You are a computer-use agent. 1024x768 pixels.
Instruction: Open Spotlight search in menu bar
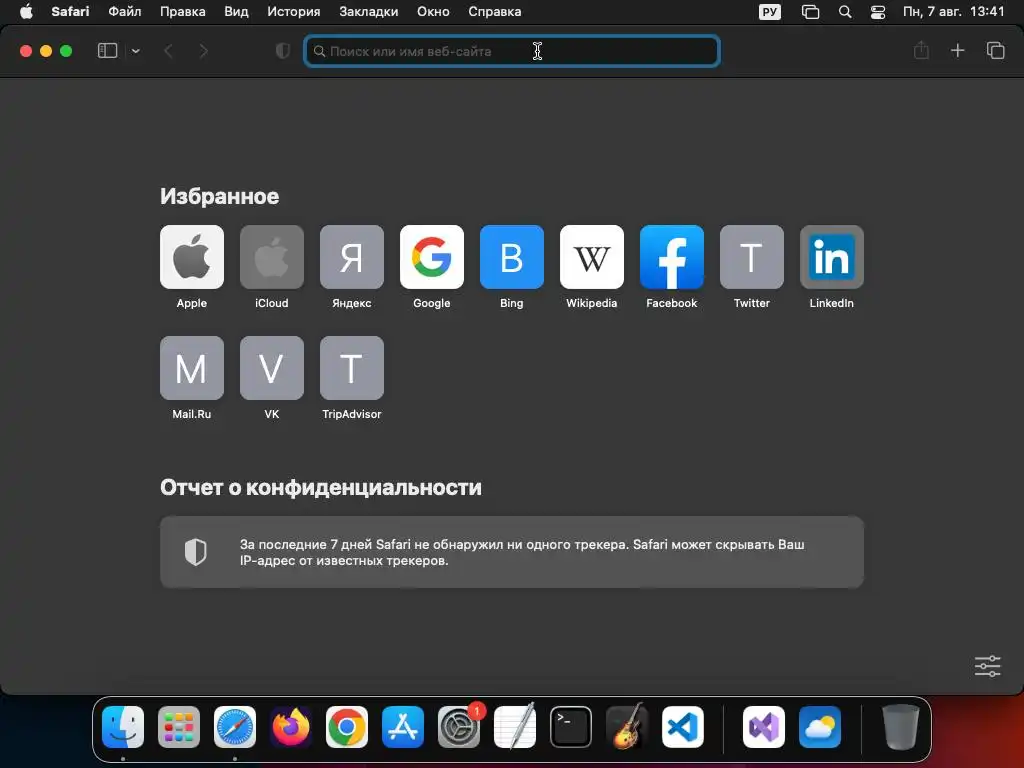(x=845, y=12)
